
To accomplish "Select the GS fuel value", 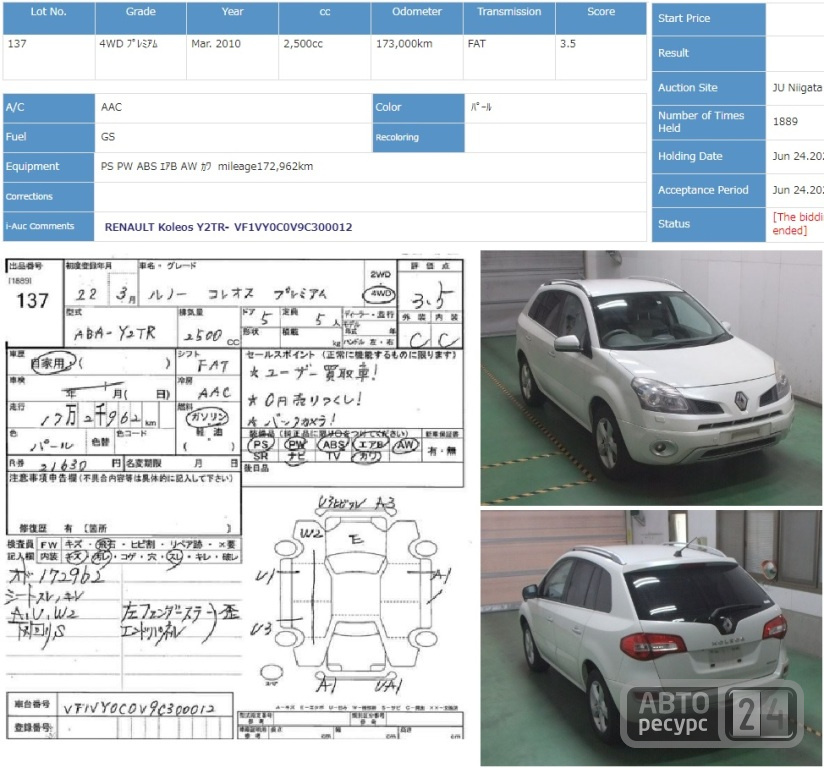I will coord(108,137).
